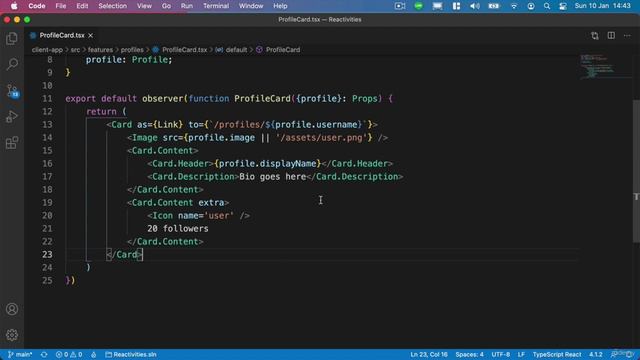Click '20 followers' text on line 21

click(x=178, y=229)
